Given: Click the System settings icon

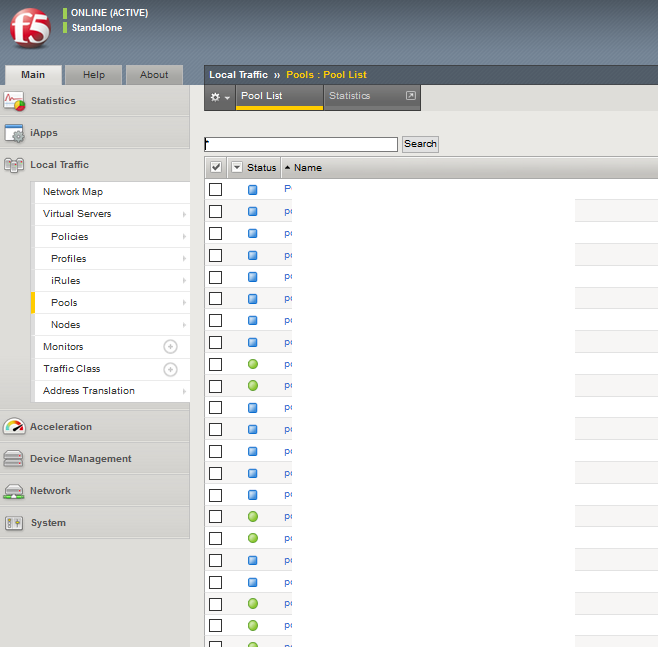Looking at the screenshot, I should coord(14,523).
